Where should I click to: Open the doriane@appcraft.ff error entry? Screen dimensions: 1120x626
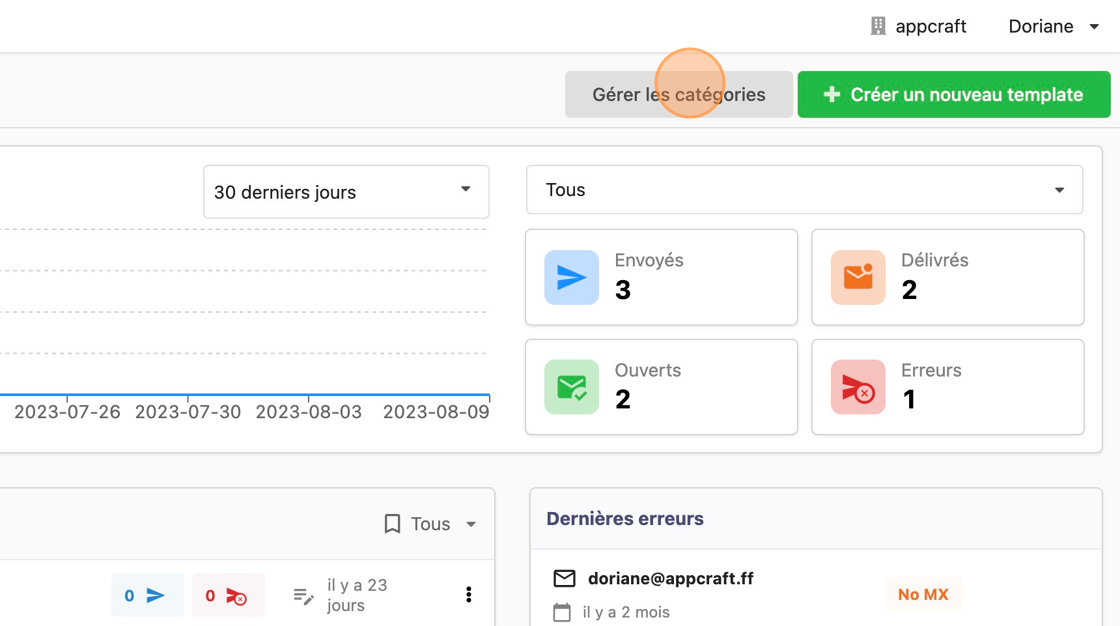pyautogui.click(x=670, y=579)
